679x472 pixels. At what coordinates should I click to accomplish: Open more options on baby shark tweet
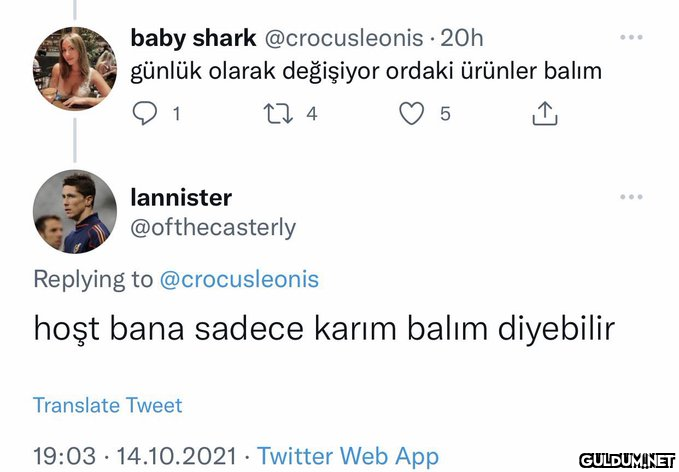pyautogui.click(x=631, y=38)
